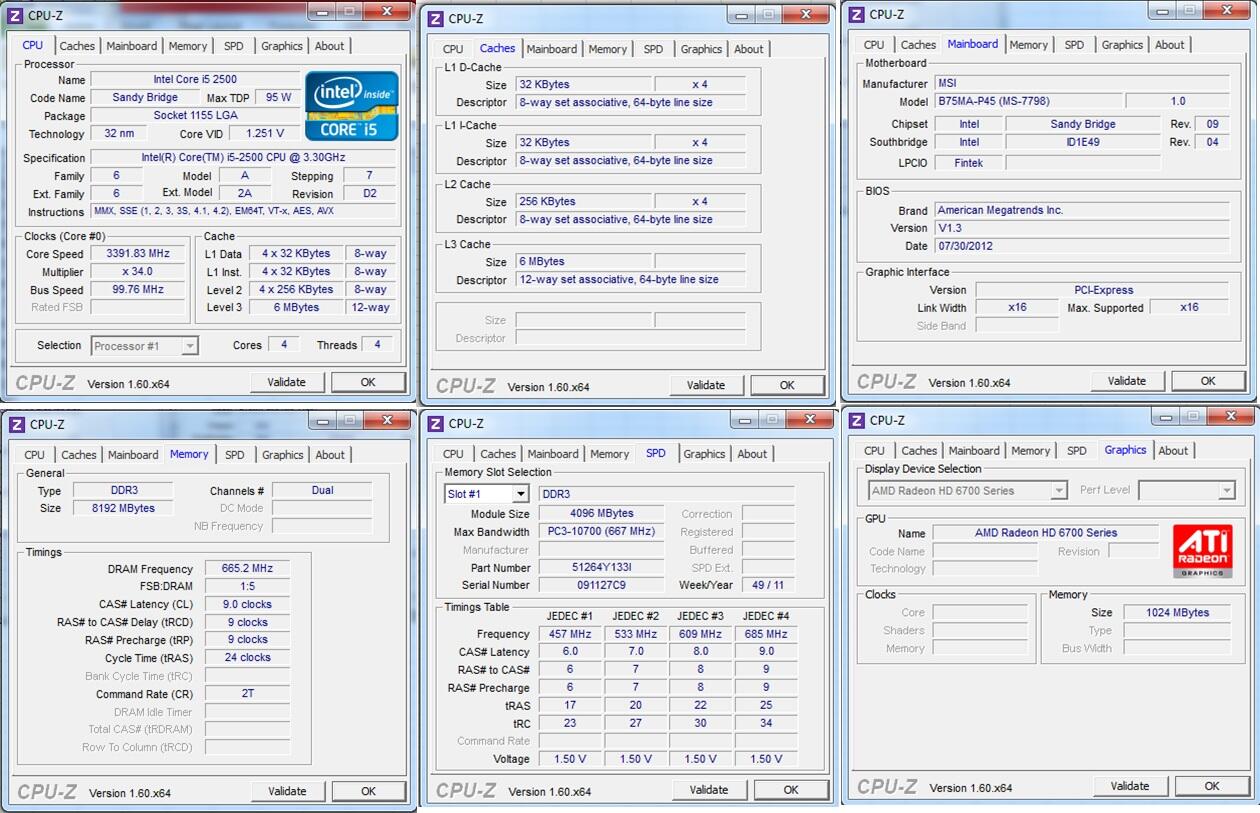Image resolution: width=1260 pixels, height=813 pixels.
Task: Open the Graphics tab in the SPD window
Action: 704,454
